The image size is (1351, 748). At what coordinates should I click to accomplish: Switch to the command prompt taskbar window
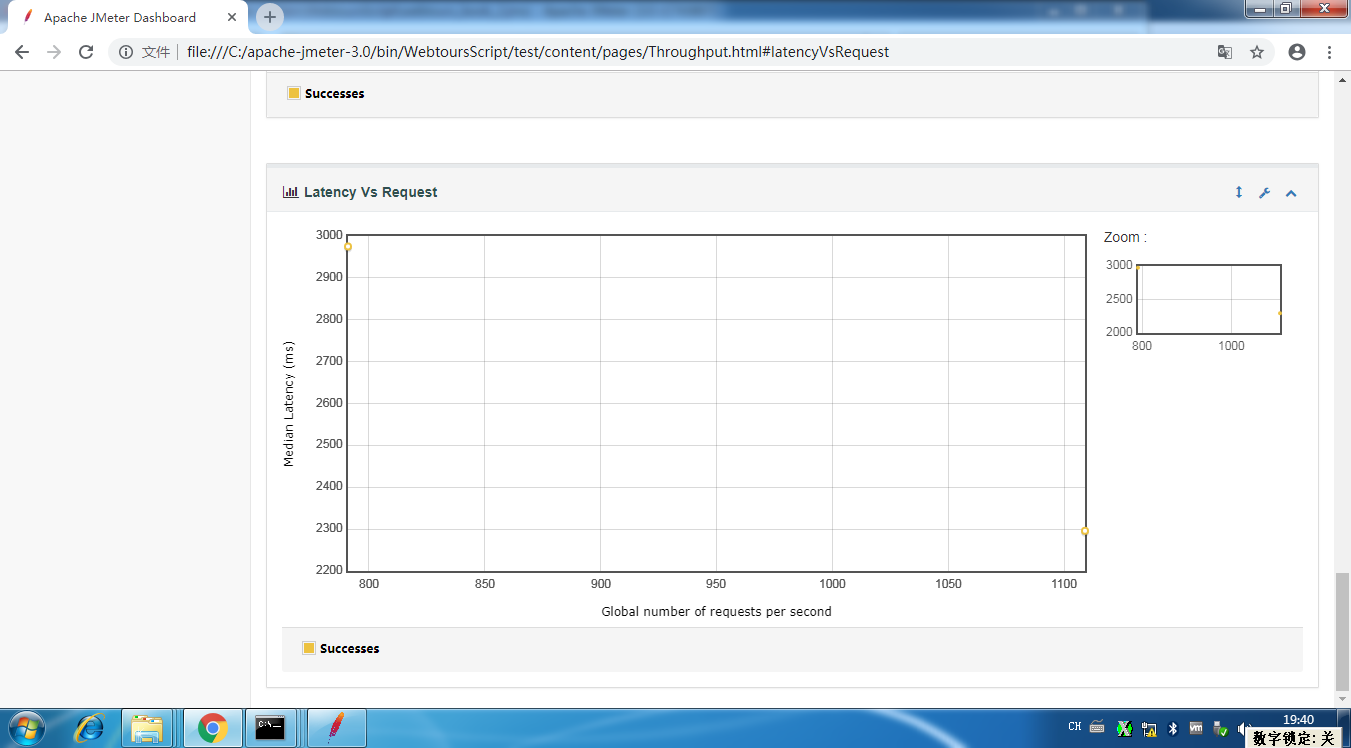point(273,728)
